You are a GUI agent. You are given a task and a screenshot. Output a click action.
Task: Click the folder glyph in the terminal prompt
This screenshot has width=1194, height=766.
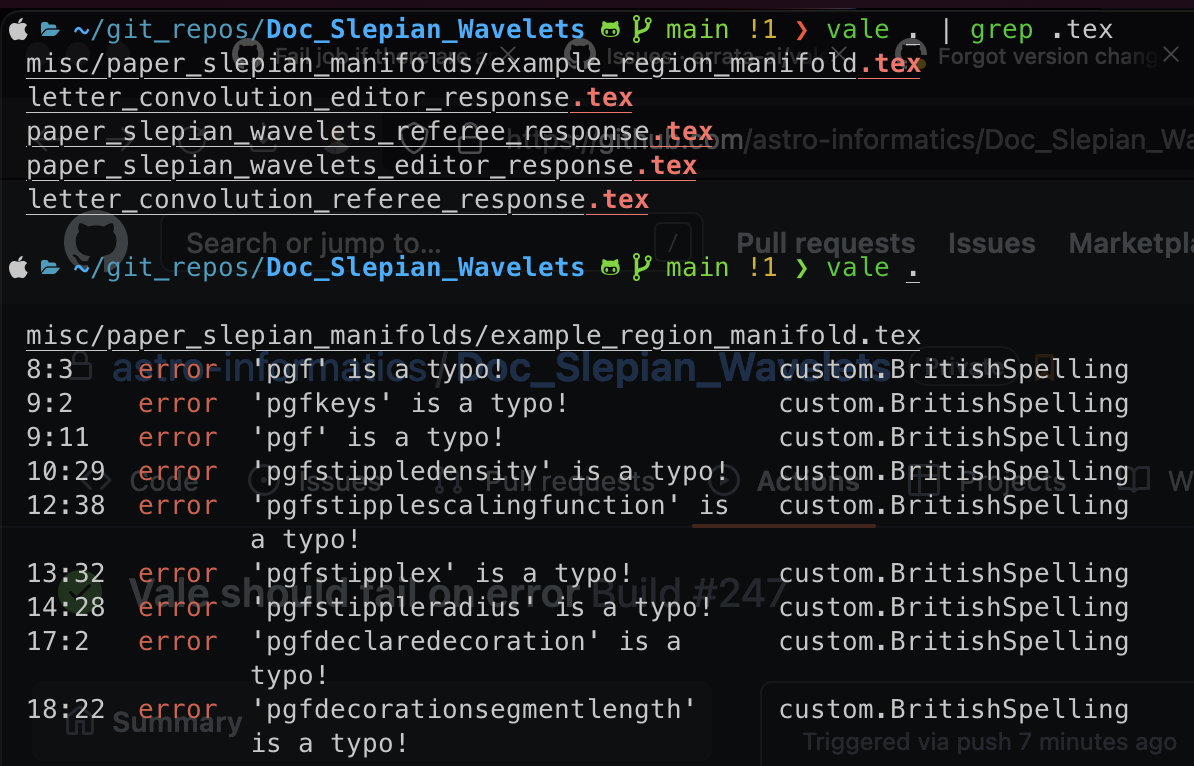point(49,267)
